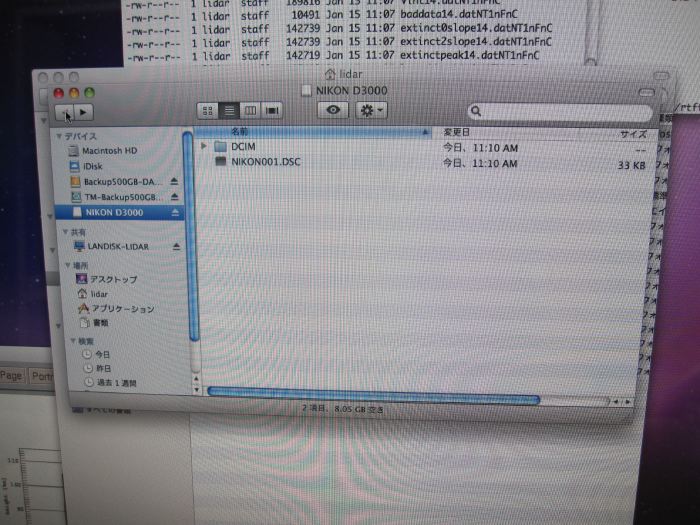Click the Page tab in background window
700x525 pixels.
11,375
